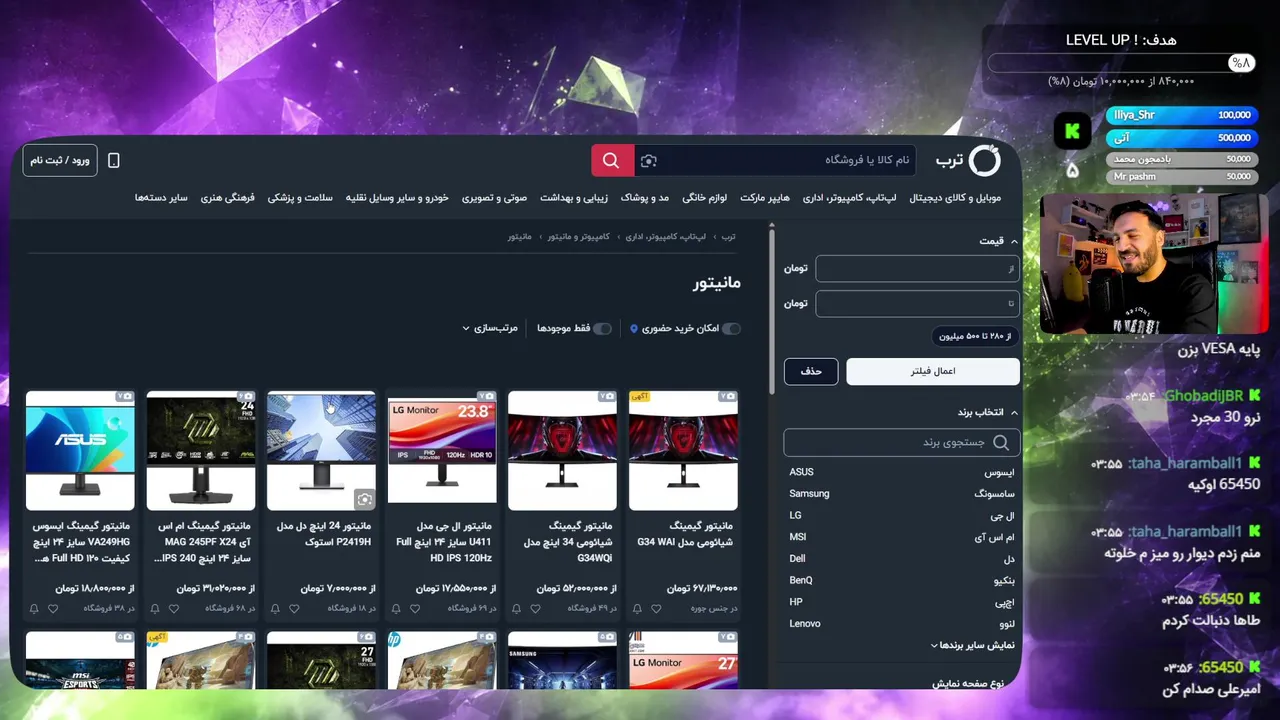Click the red search magnifier button
The height and width of the screenshot is (720, 1280).
pyautogui.click(x=612, y=160)
